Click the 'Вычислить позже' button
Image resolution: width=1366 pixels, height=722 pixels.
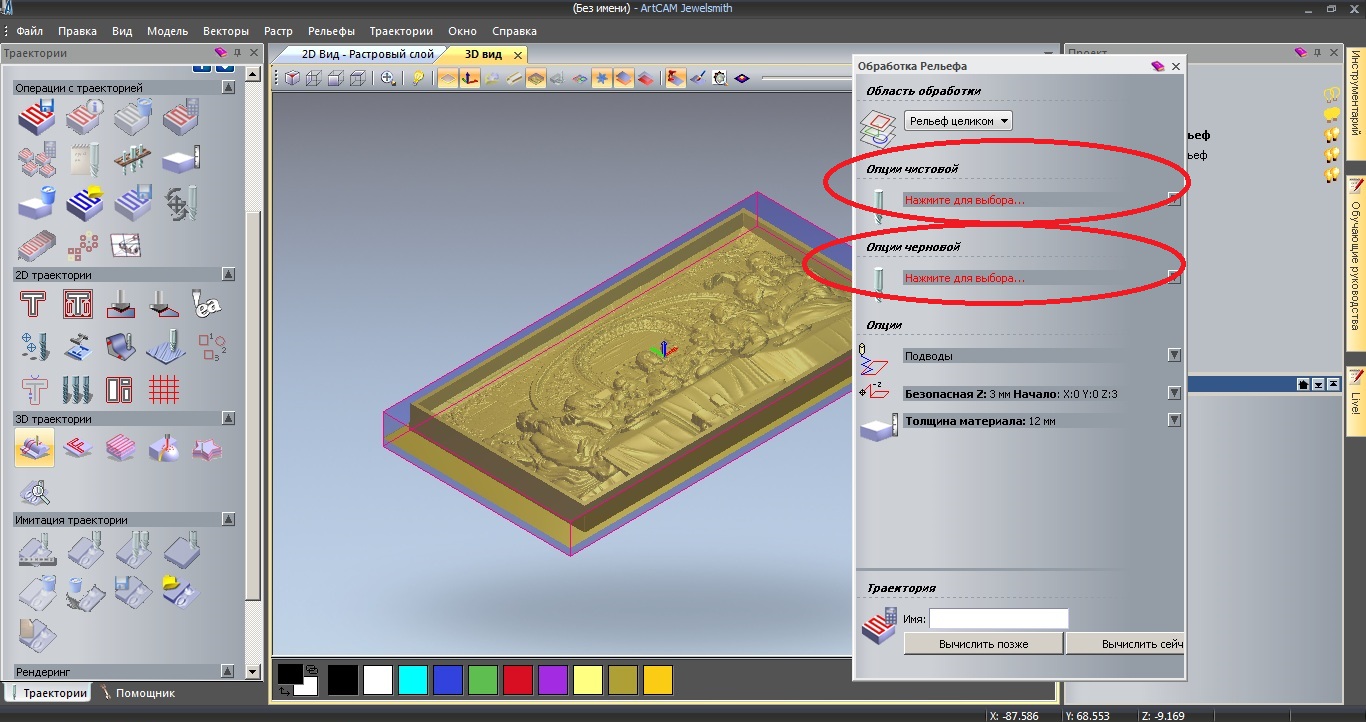(983, 644)
